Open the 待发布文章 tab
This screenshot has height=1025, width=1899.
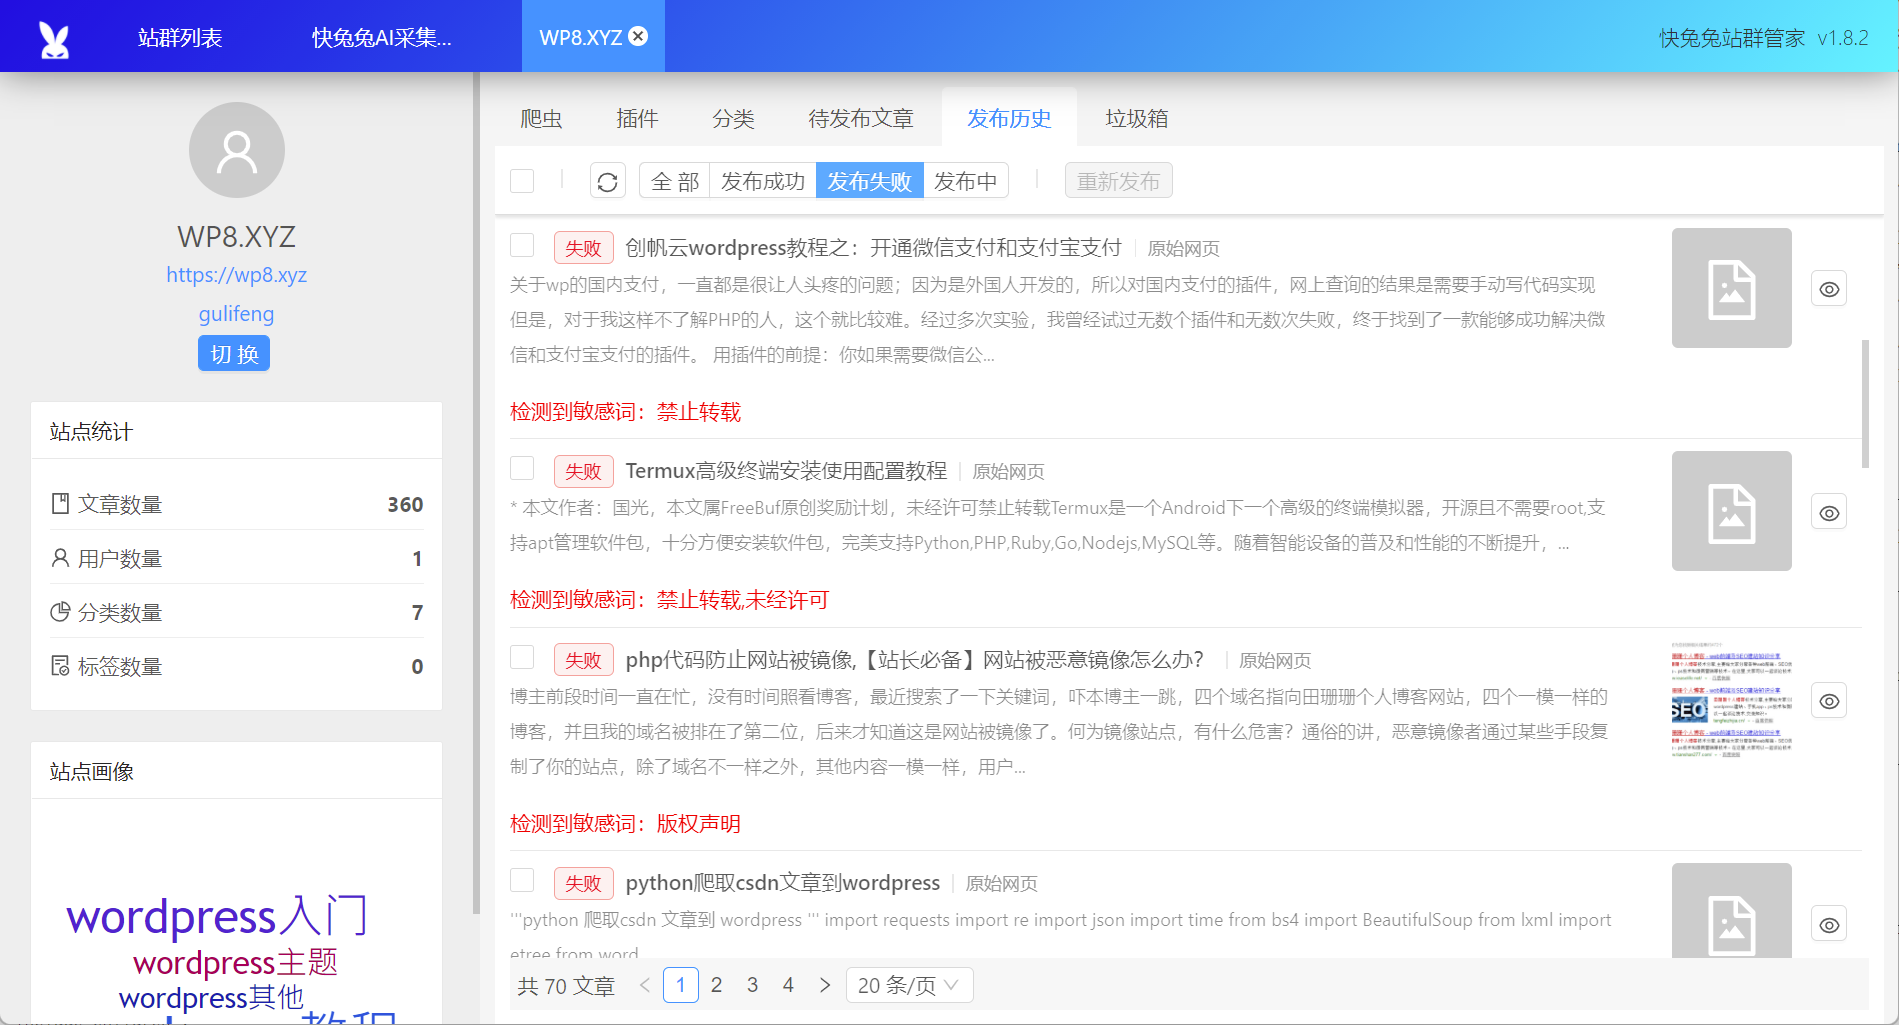(861, 119)
